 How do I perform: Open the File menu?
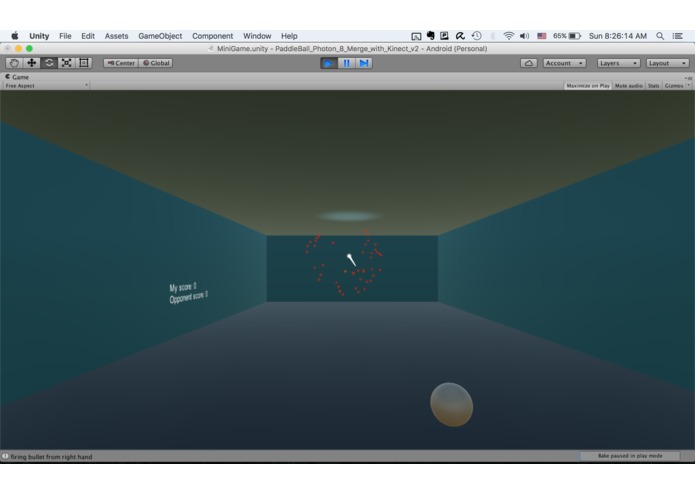pos(65,36)
